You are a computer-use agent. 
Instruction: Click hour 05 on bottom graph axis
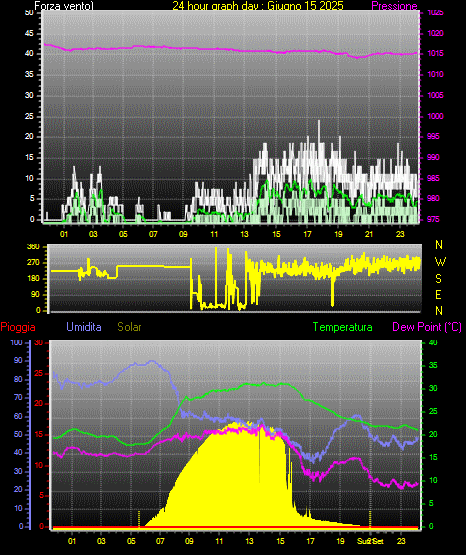click(131, 541)
